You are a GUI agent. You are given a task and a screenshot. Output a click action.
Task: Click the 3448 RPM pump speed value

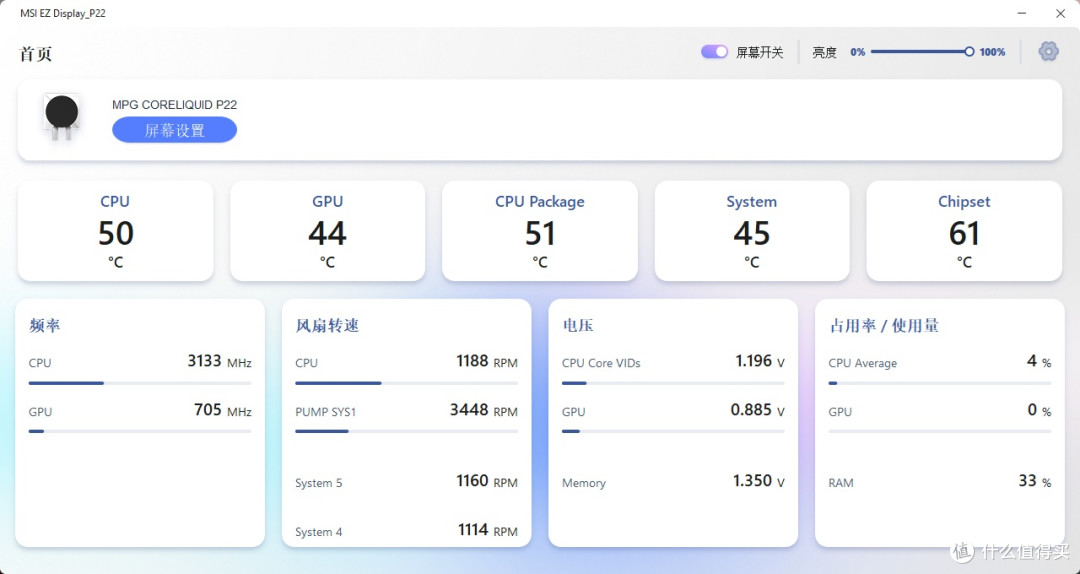[x=484, y=410]
